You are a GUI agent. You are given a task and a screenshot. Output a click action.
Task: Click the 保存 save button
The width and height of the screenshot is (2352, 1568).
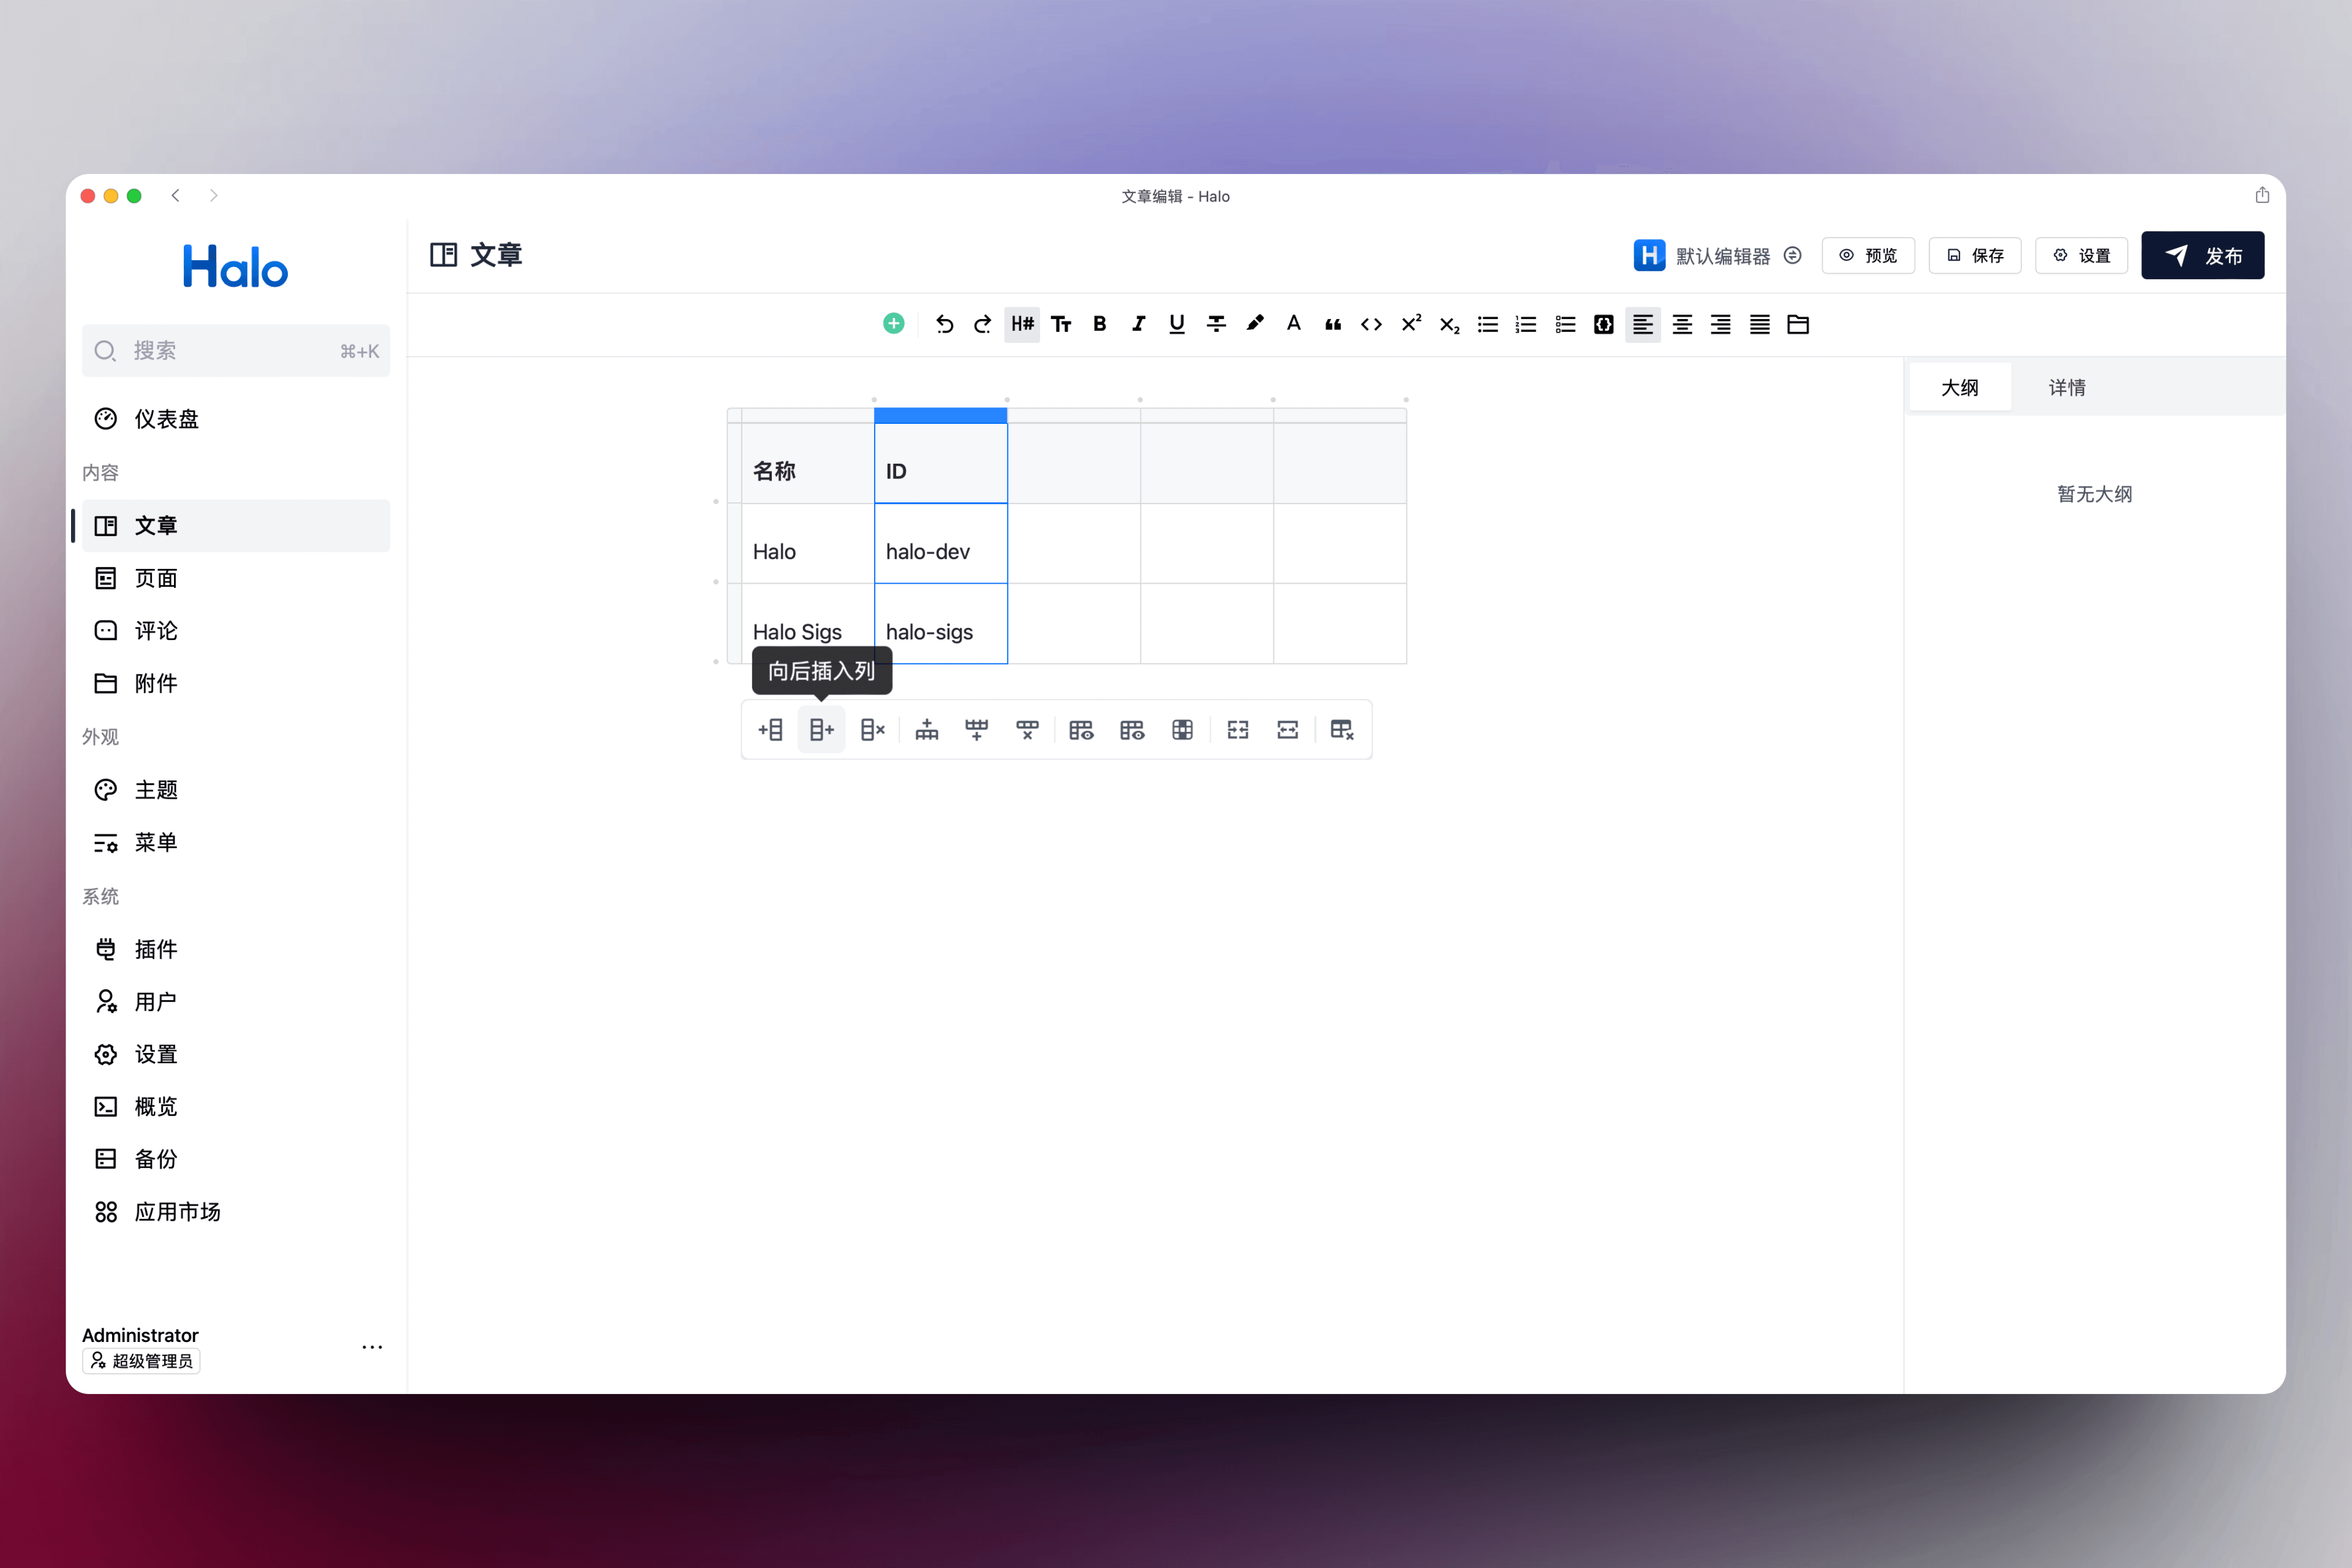pos(1975,256)
